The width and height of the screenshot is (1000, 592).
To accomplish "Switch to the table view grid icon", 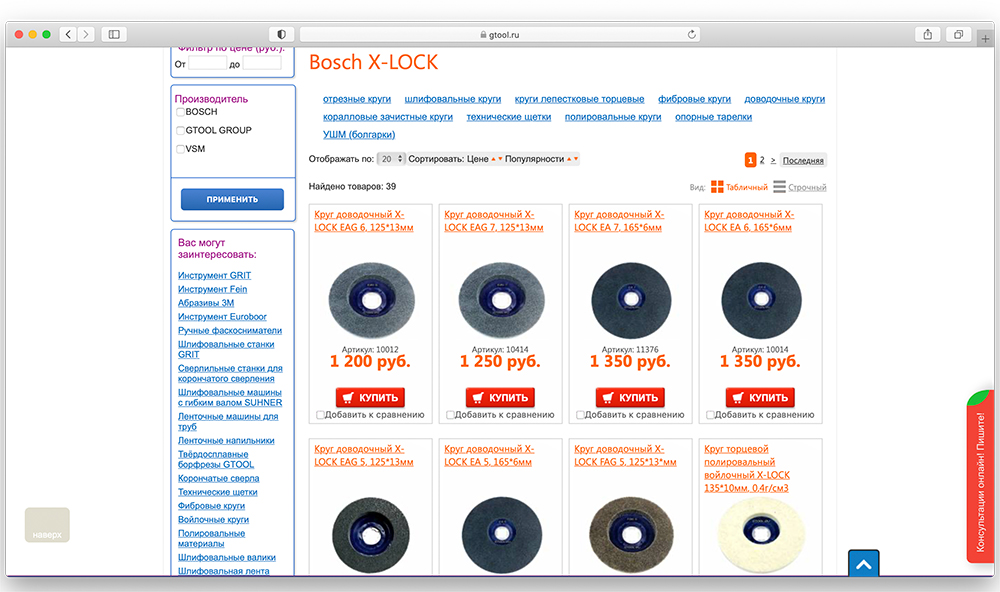I will 717,186.
